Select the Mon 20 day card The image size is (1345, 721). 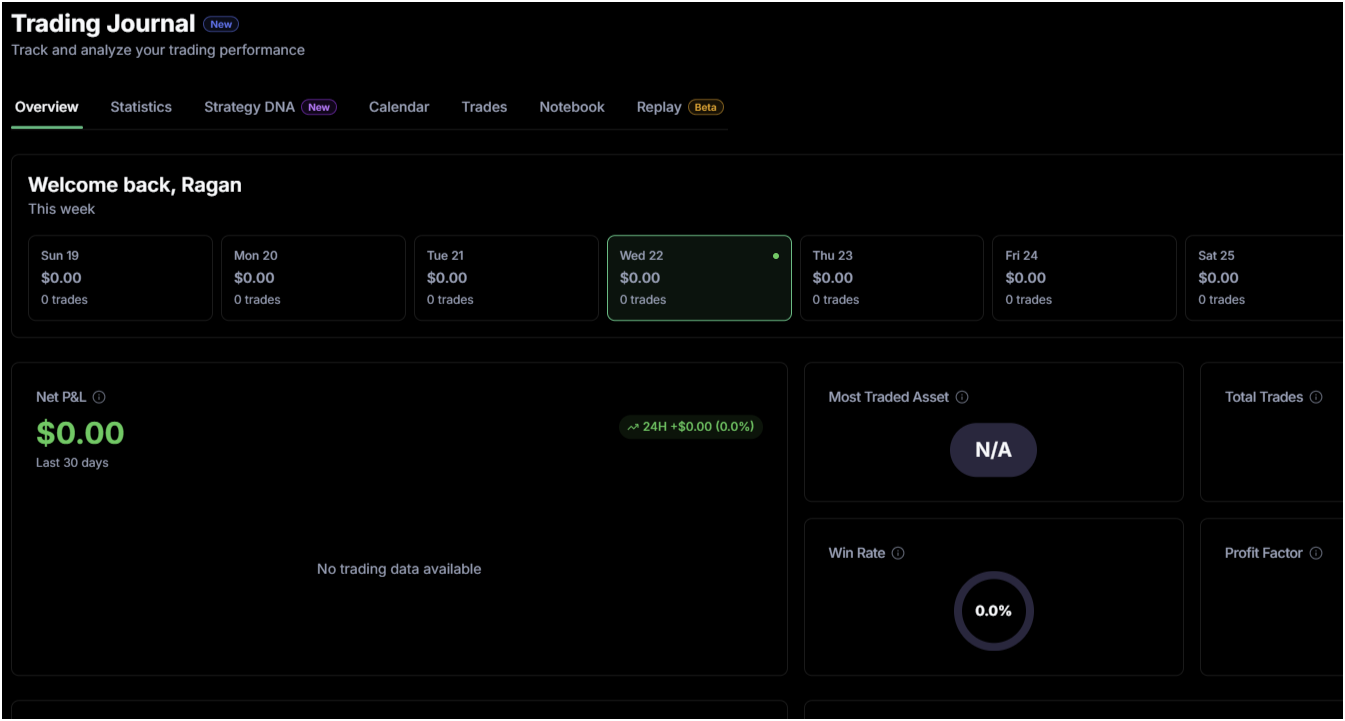[313, 278]
